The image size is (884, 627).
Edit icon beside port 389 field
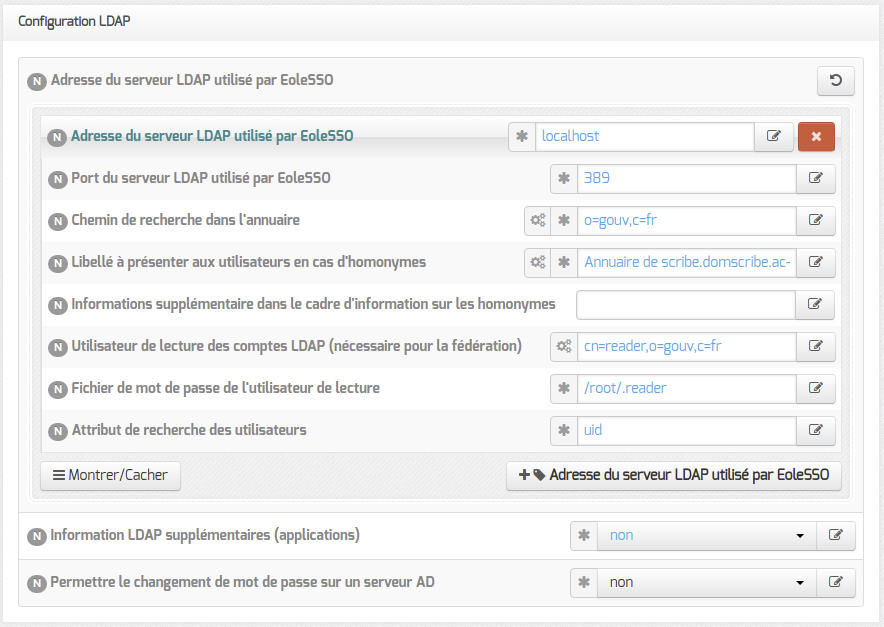tap(815, 179)
